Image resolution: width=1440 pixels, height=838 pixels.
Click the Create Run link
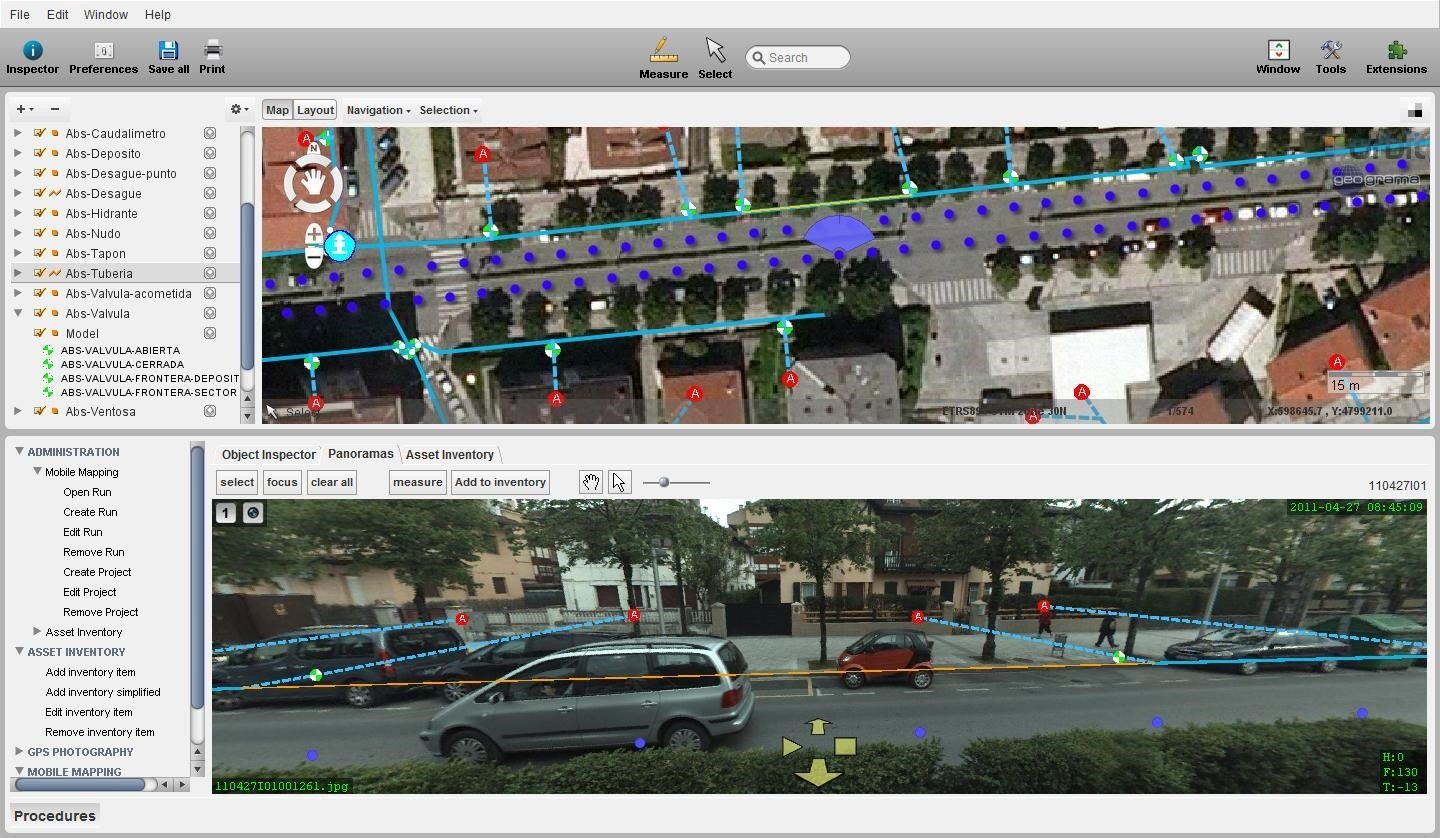coord(90,512)
